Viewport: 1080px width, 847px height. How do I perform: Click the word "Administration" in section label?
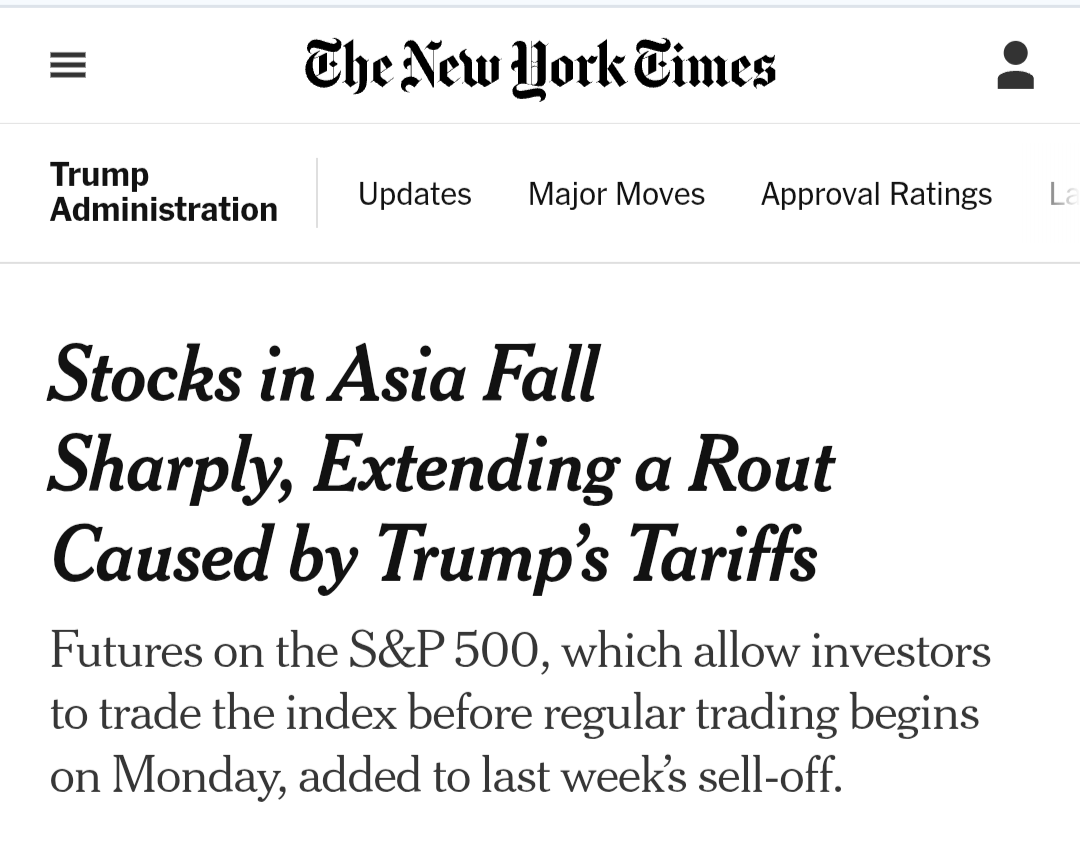tap(163, 209)
